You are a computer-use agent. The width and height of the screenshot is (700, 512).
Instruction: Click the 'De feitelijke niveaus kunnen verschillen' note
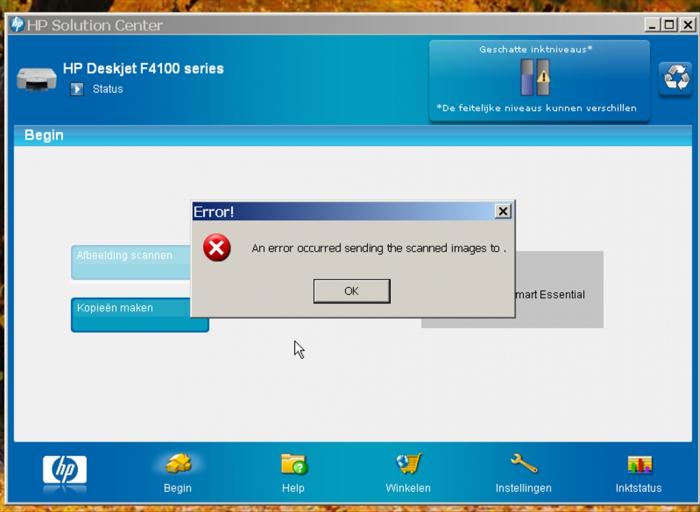click(x=537, y=108)
